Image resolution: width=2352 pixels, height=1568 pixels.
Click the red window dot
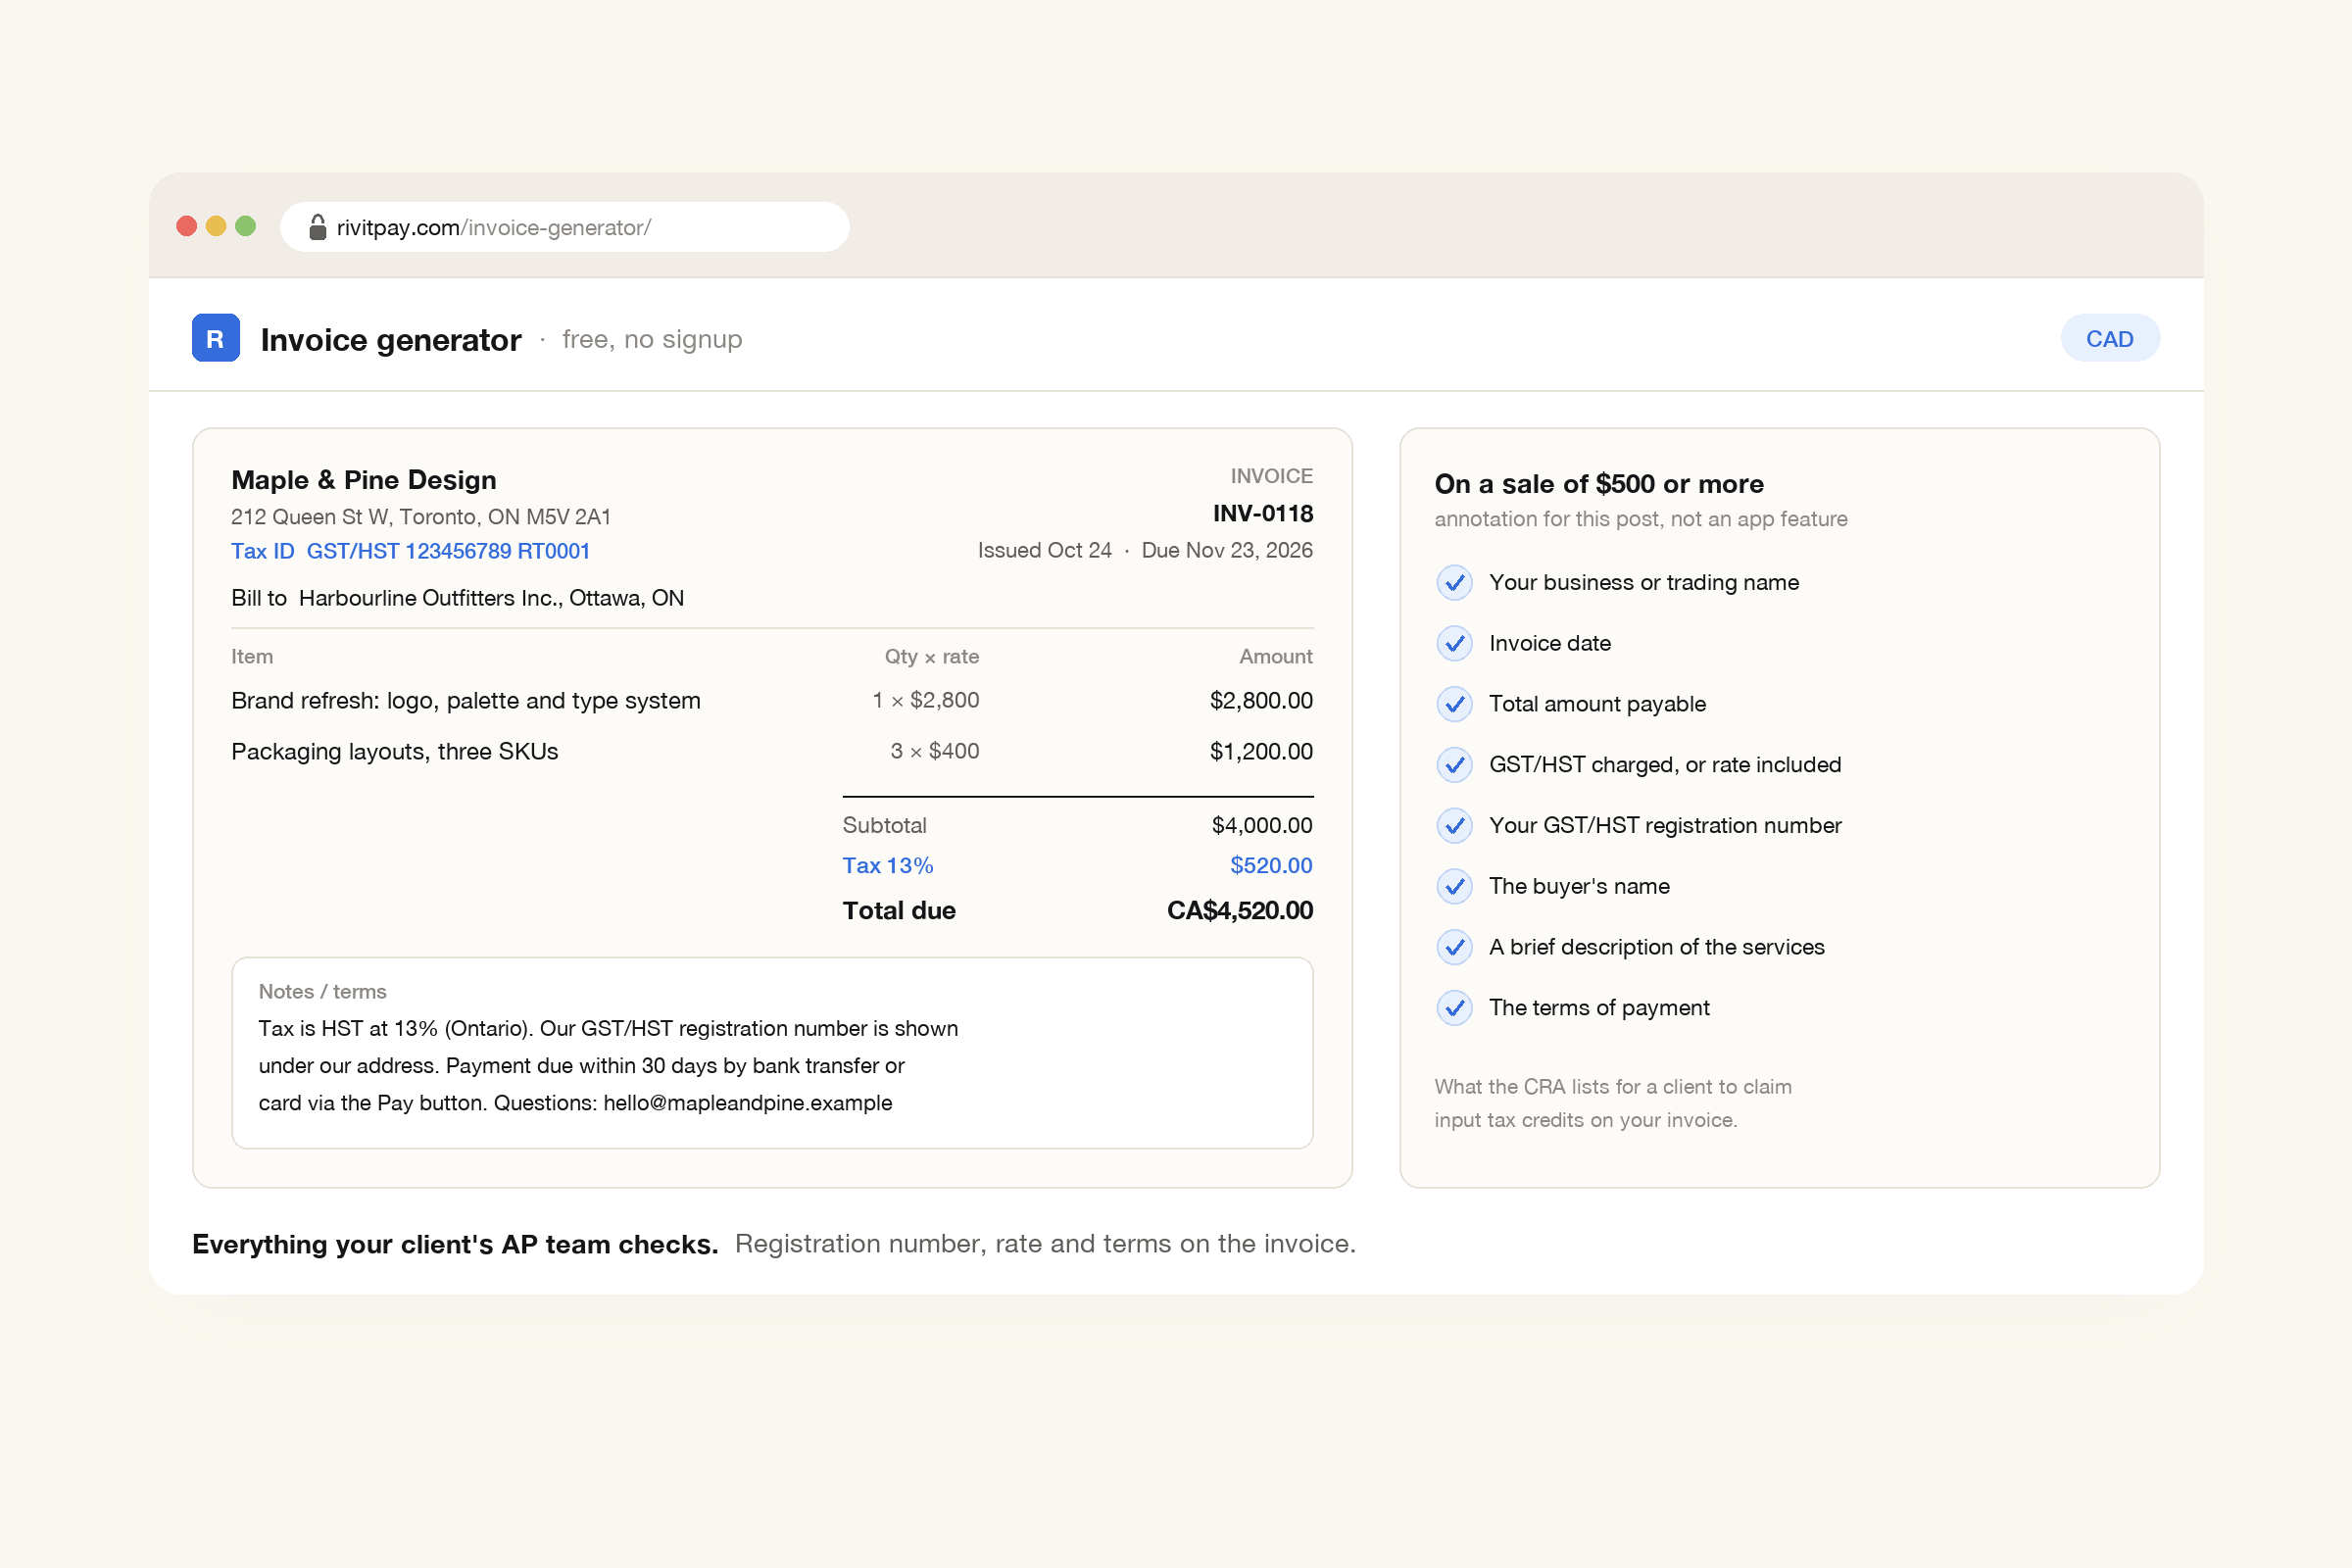coord(187,226)
